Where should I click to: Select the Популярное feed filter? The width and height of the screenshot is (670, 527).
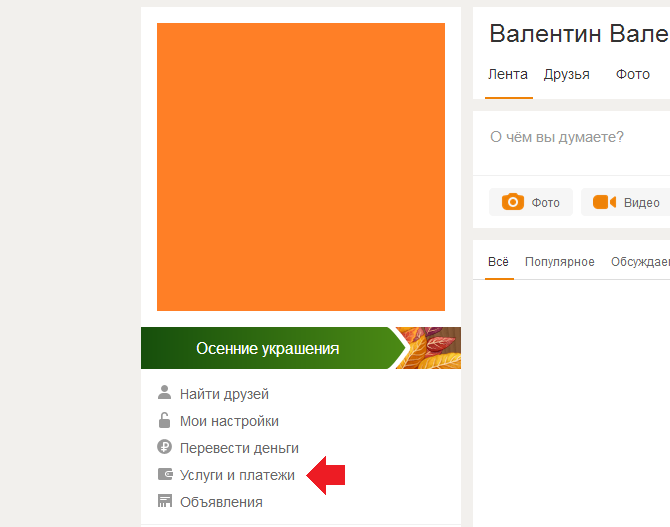coord(560,262)
